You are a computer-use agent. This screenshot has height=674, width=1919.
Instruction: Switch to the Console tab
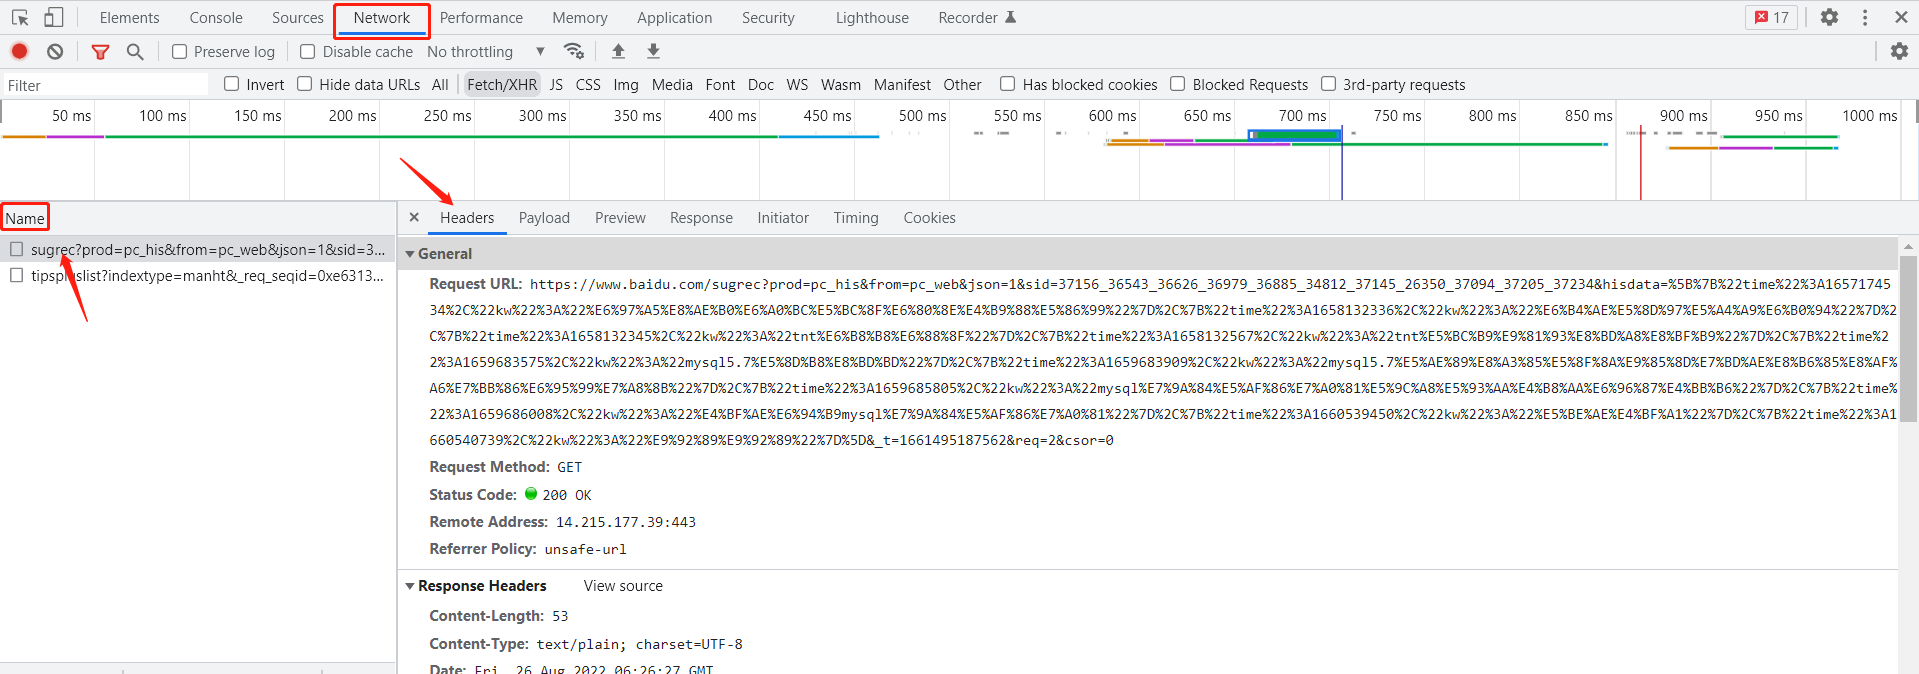tap(216, 18)
